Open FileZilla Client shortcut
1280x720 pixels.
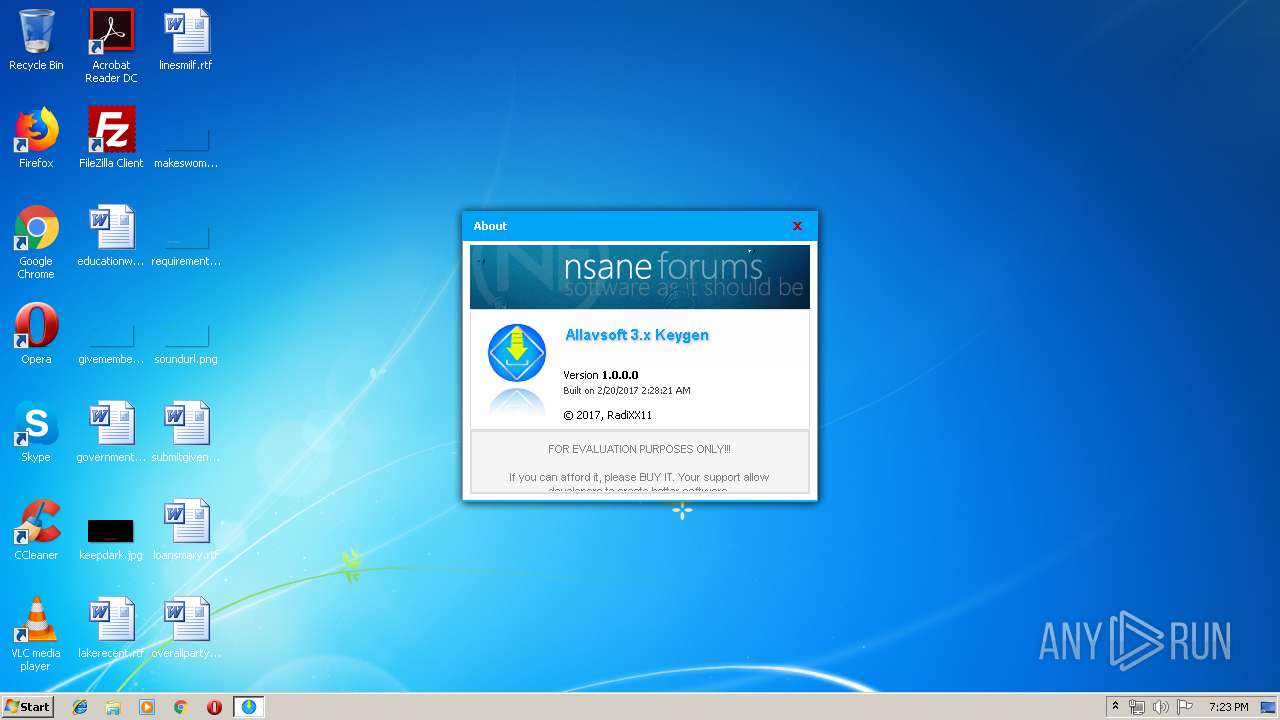[x=111, y=138]
